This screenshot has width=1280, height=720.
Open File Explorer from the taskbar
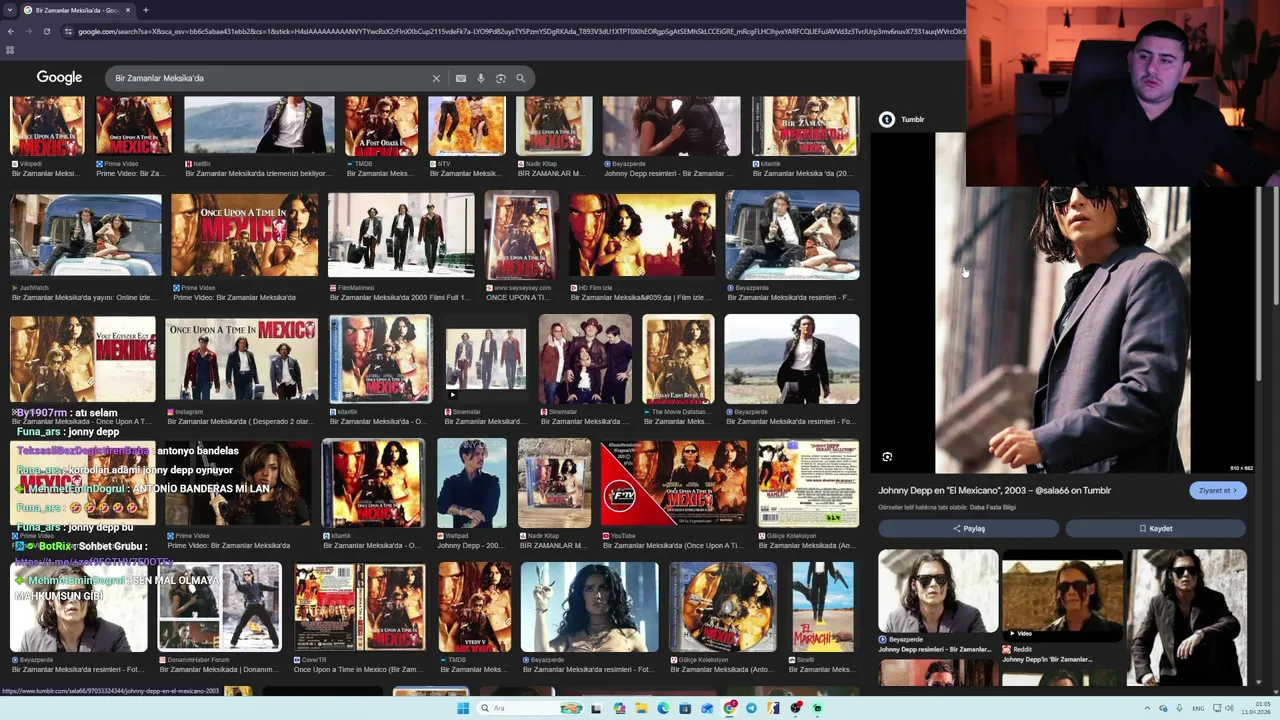tap(641, 708)
